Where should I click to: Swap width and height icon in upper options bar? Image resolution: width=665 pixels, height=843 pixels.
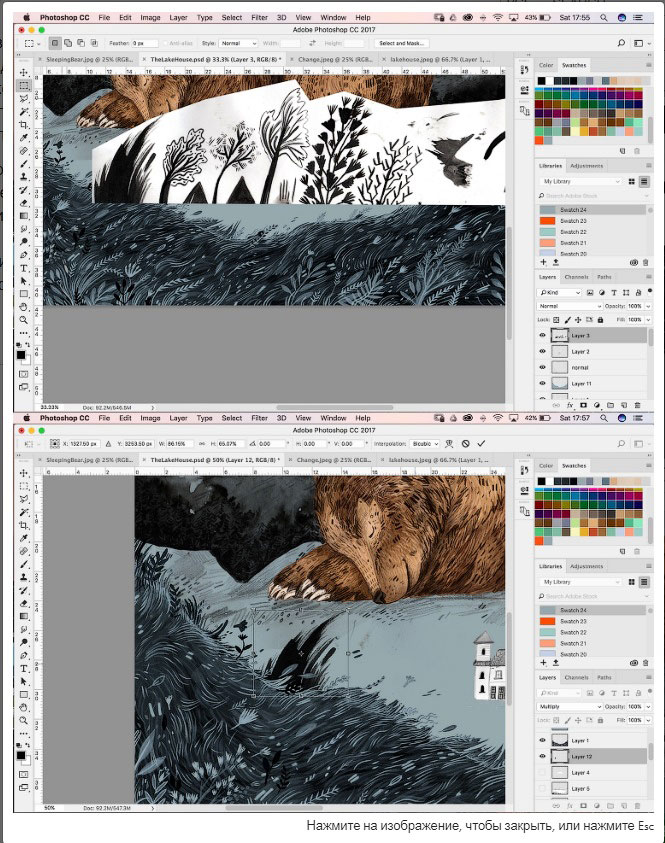(x=312, y=43)
